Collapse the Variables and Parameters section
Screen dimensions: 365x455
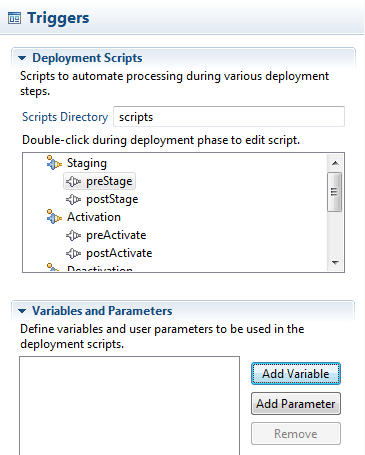click(22, 311)
